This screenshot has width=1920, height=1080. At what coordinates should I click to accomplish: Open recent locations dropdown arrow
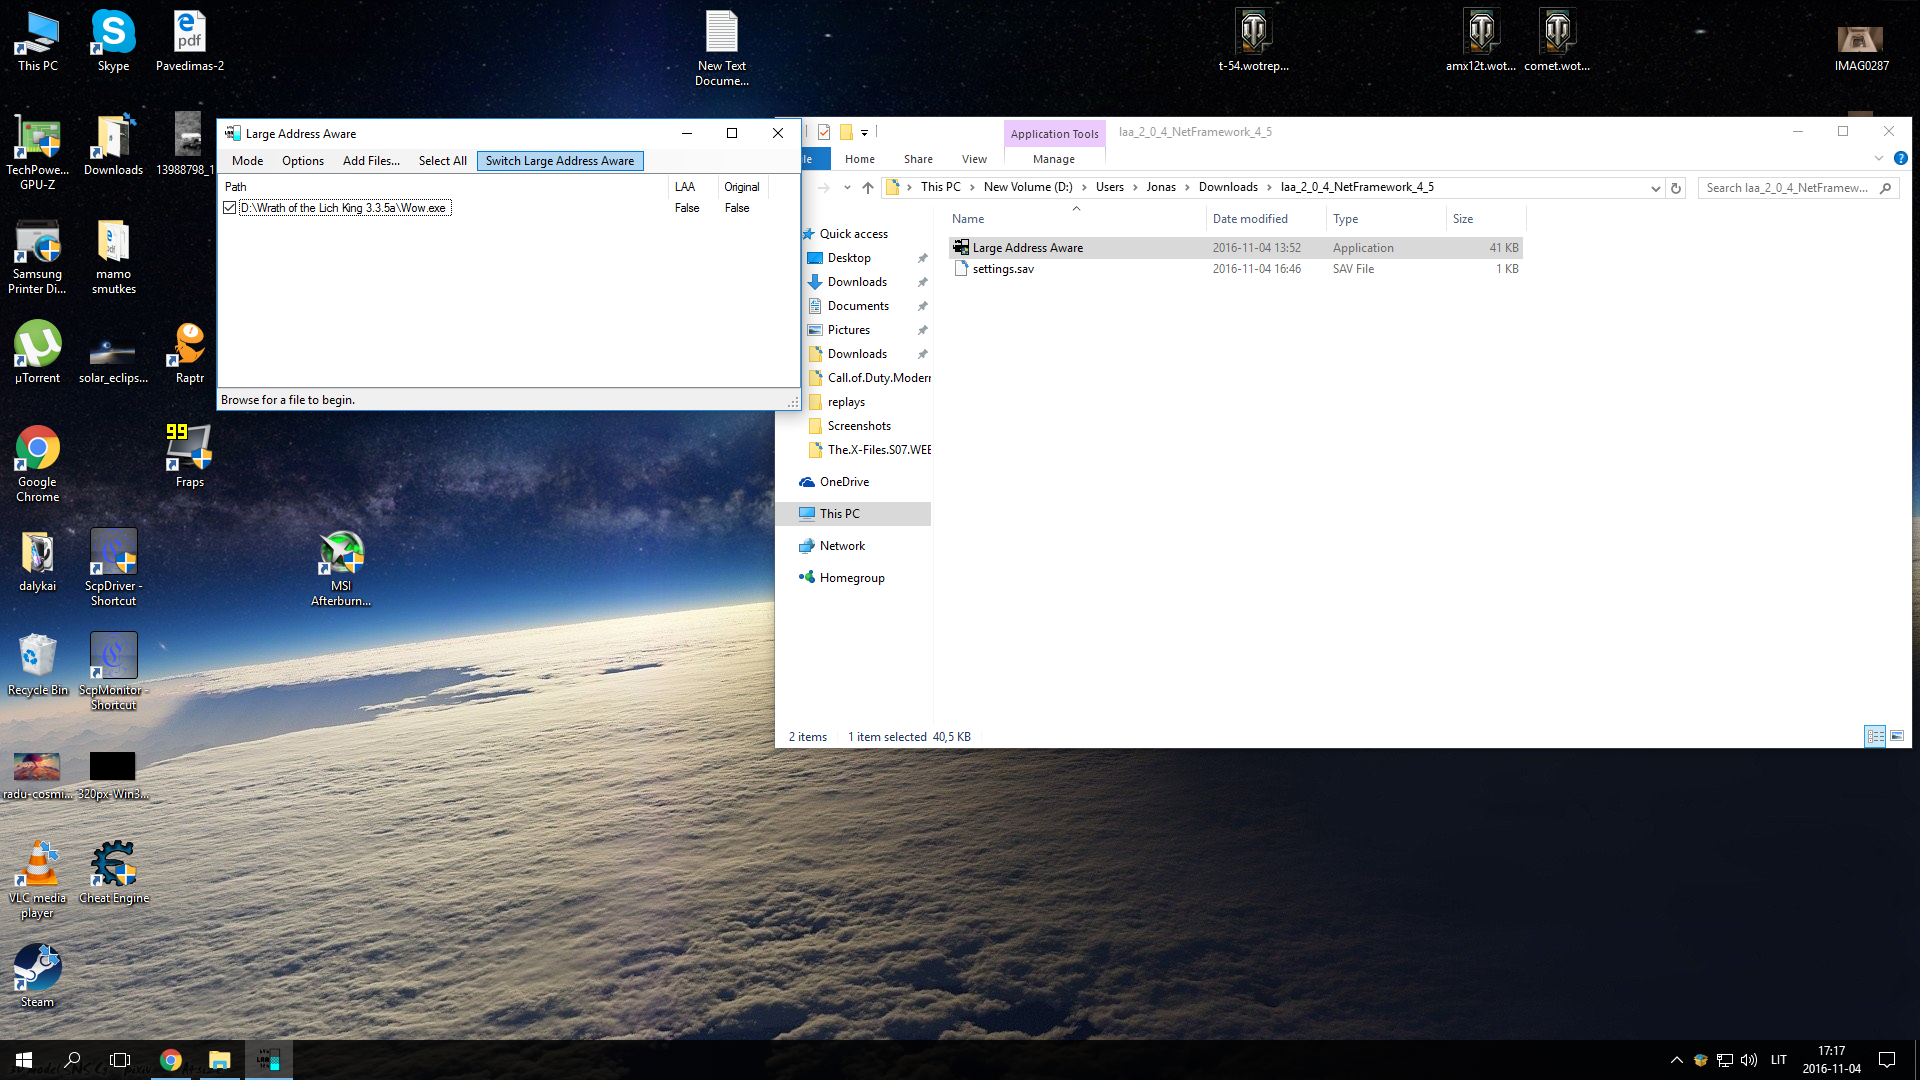point(847,187)
